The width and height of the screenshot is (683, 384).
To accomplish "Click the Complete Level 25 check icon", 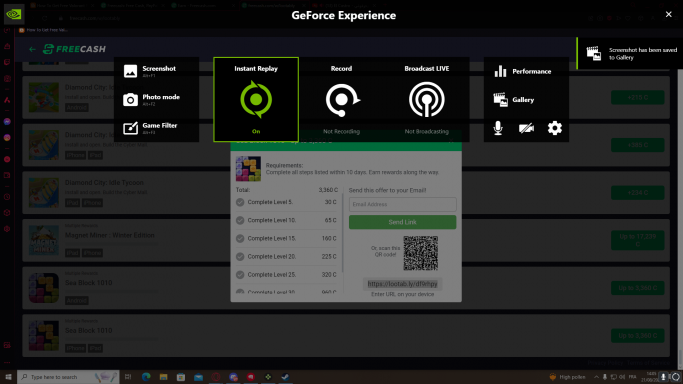I will coord(240,275).
